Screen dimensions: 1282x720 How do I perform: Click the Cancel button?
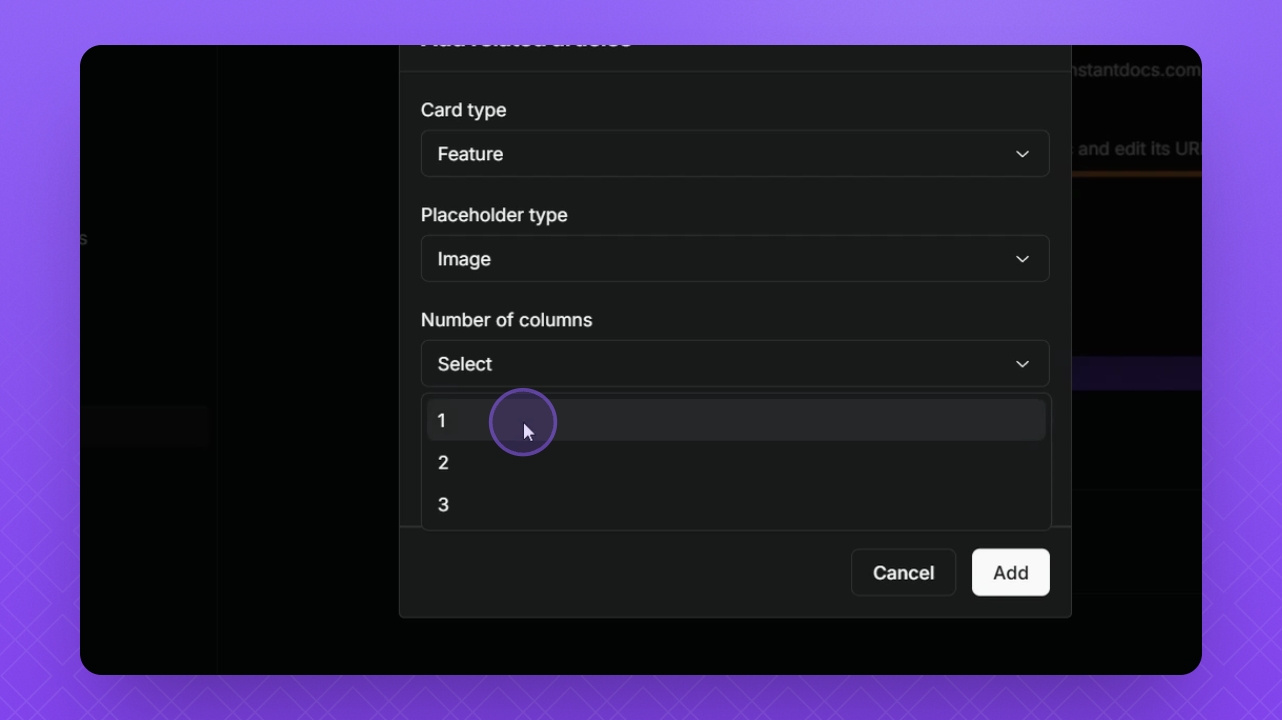903,573
